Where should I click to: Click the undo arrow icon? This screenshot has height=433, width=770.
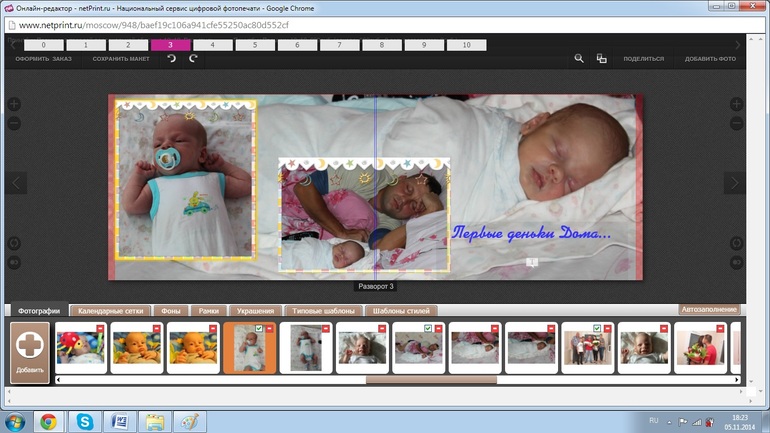tap(171, 59)
